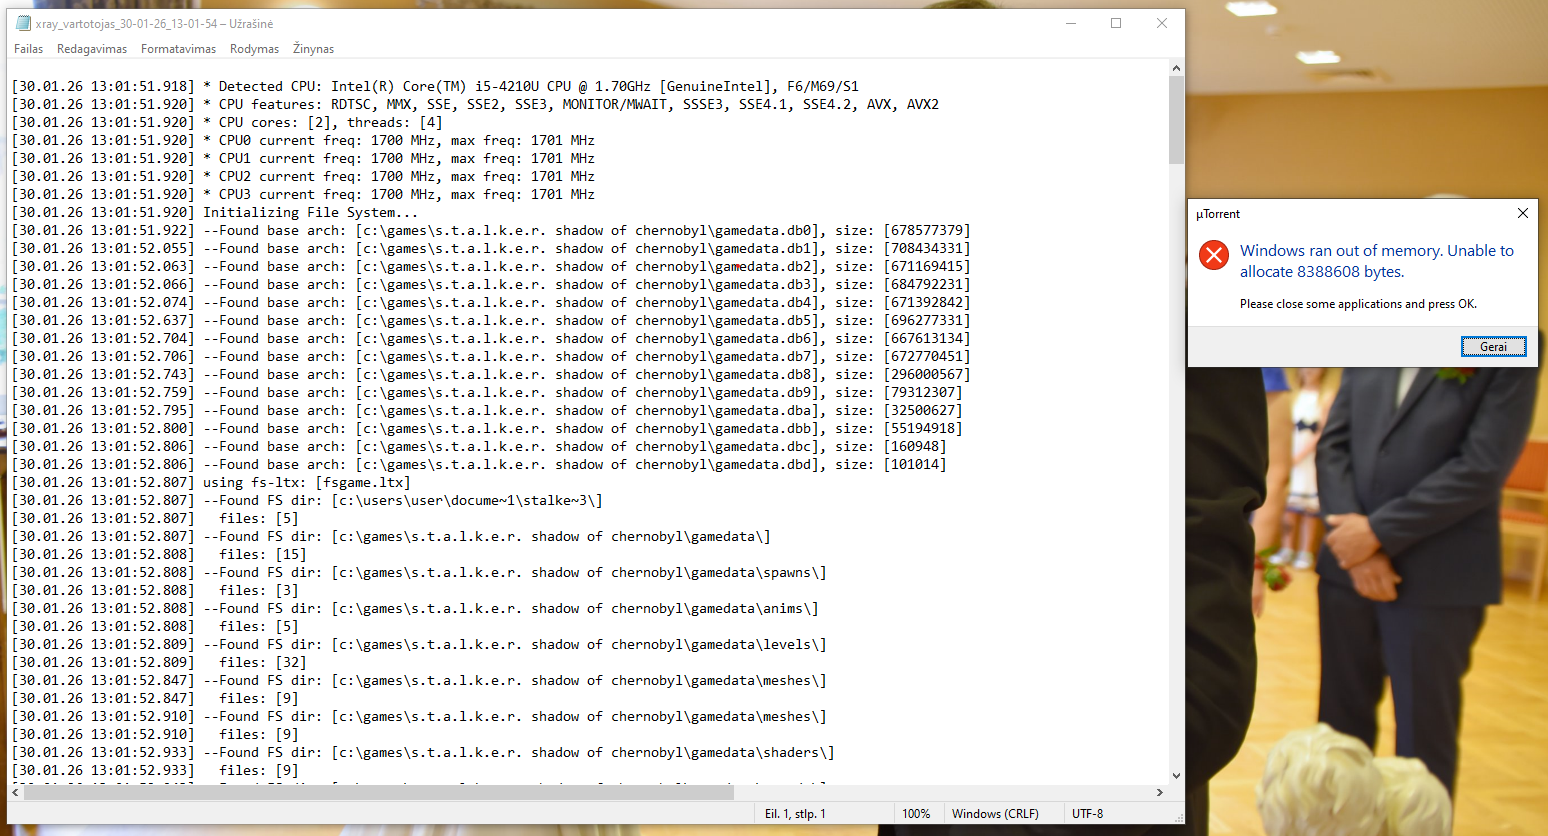
Task: Close the µTorrent error dialog
Action: pos(1522,213)
